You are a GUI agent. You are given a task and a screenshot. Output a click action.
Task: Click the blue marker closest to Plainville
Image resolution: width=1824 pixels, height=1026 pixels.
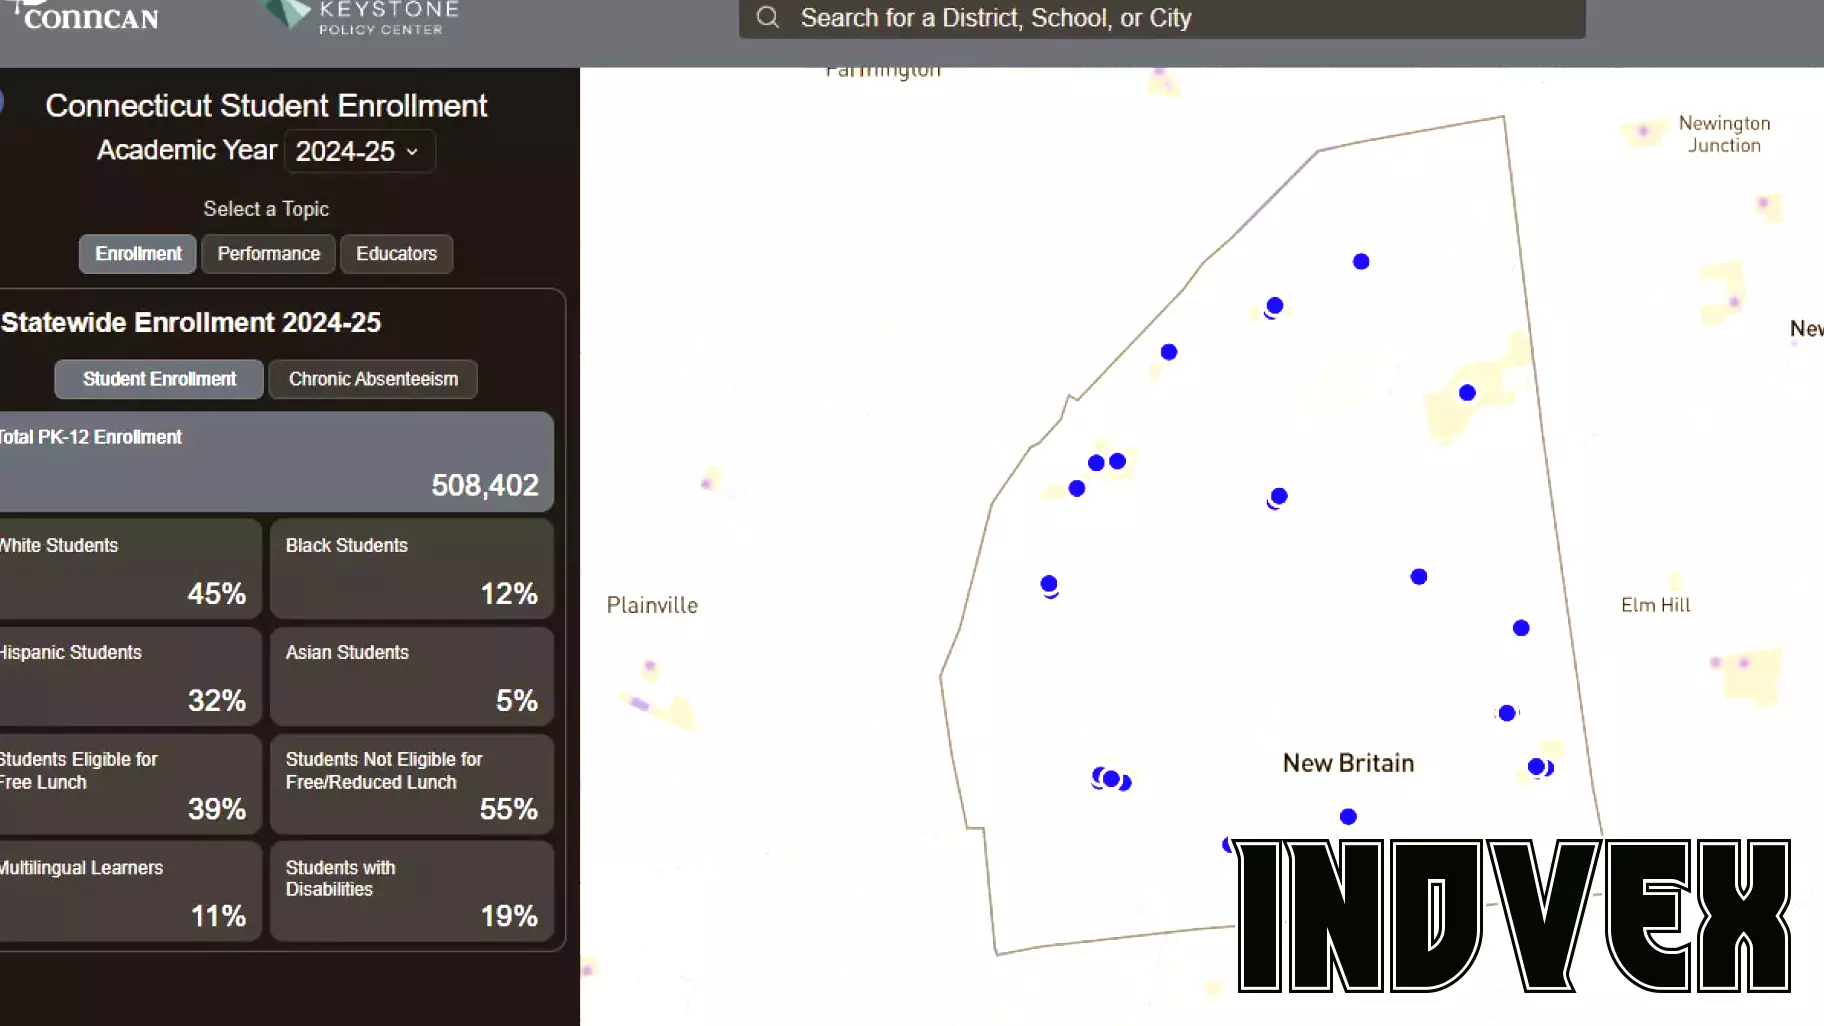[1047, 583]
